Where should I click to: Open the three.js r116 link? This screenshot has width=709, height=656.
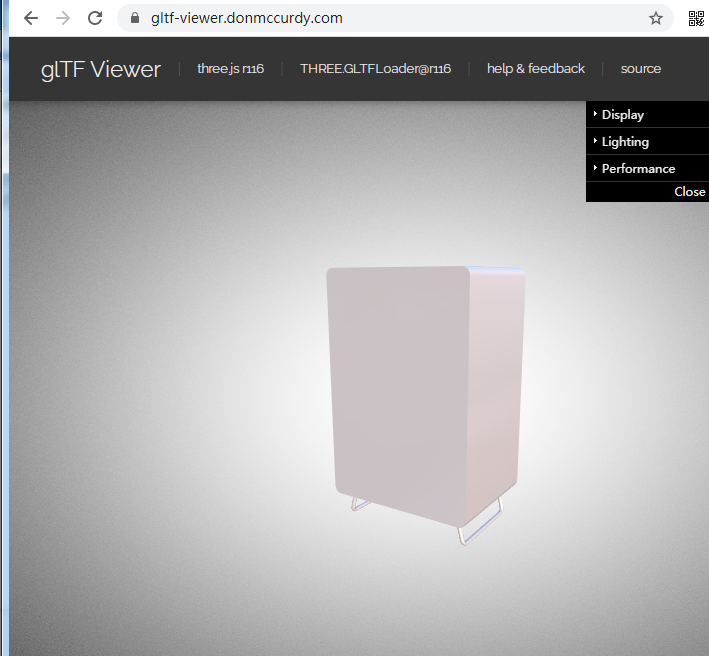(231, 69)
